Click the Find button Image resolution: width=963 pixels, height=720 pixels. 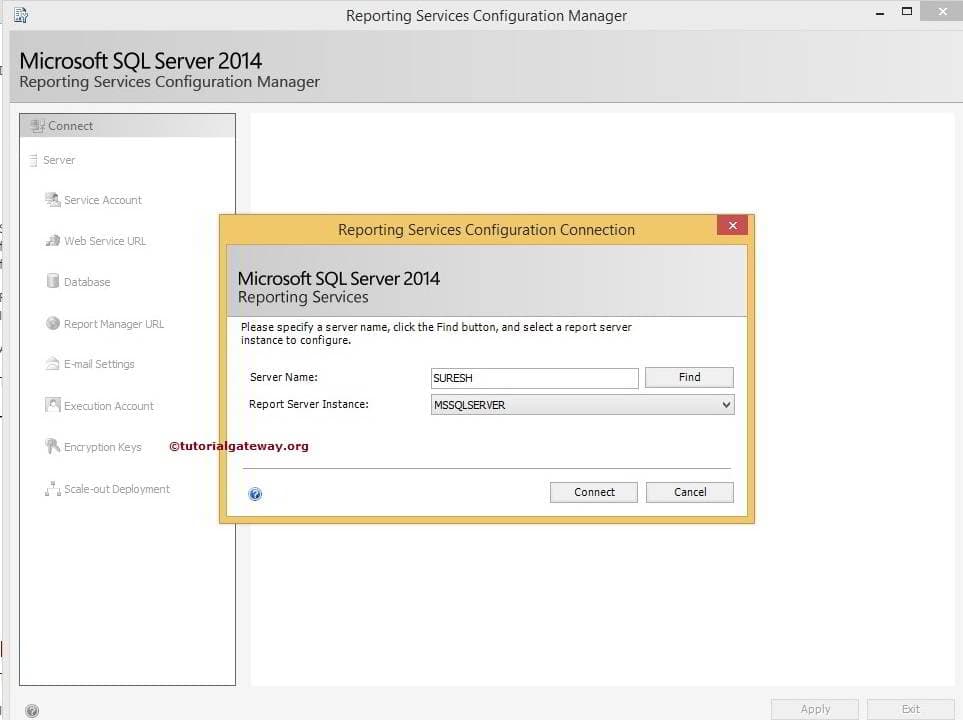pyautogui.click(x=688, y=377)
